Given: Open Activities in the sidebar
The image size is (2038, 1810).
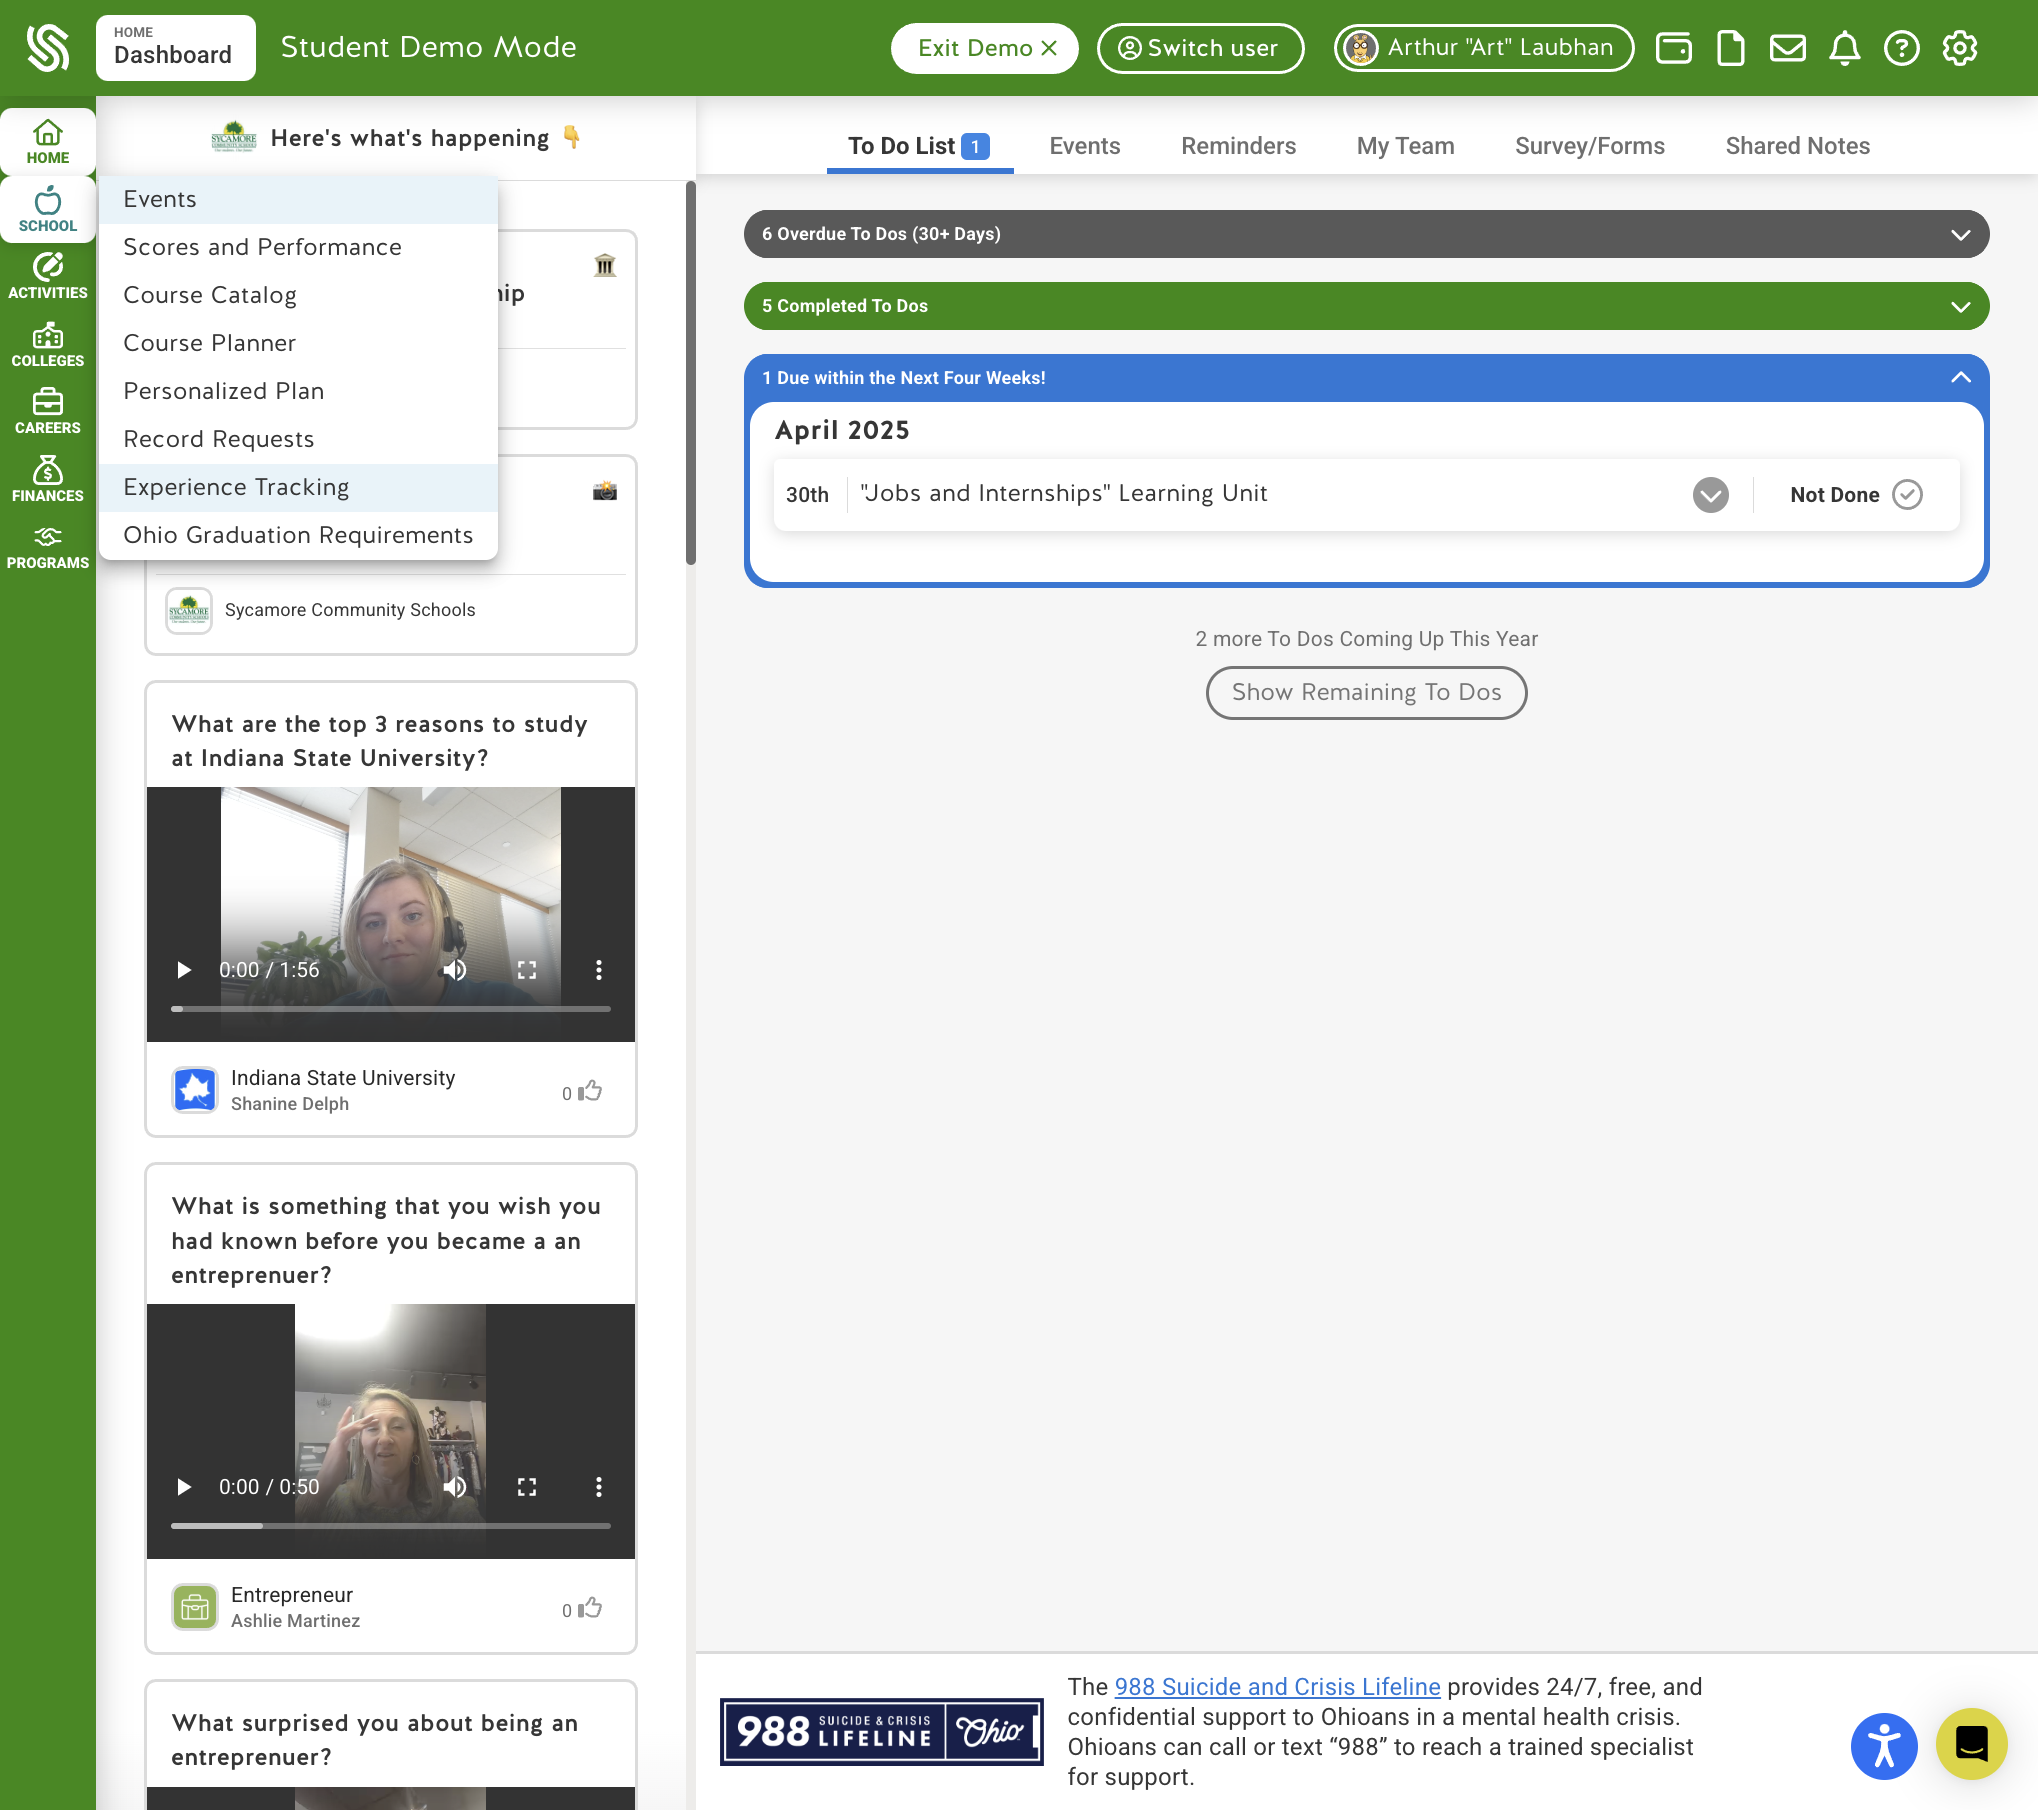Looking at the screenshot, I should coord(48,276).
